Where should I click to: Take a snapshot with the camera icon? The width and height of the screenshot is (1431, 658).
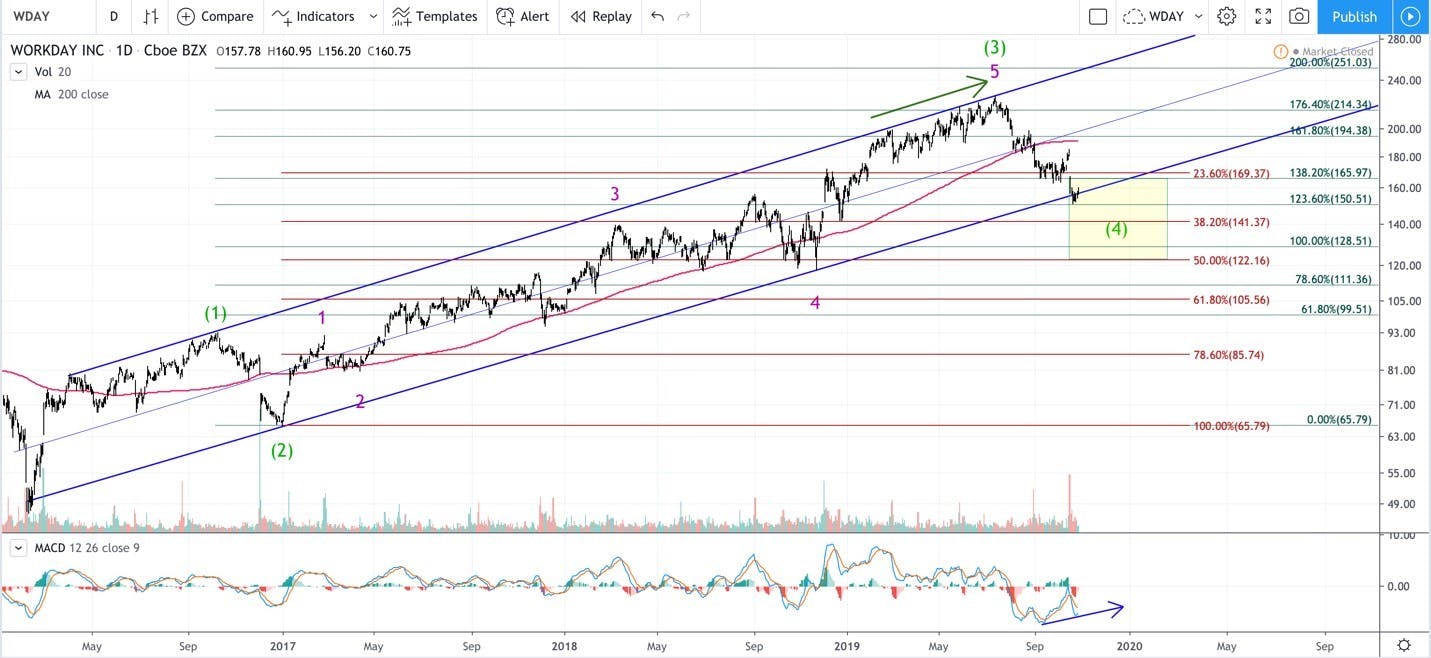pyautogui.click(x=1299, y=16)
